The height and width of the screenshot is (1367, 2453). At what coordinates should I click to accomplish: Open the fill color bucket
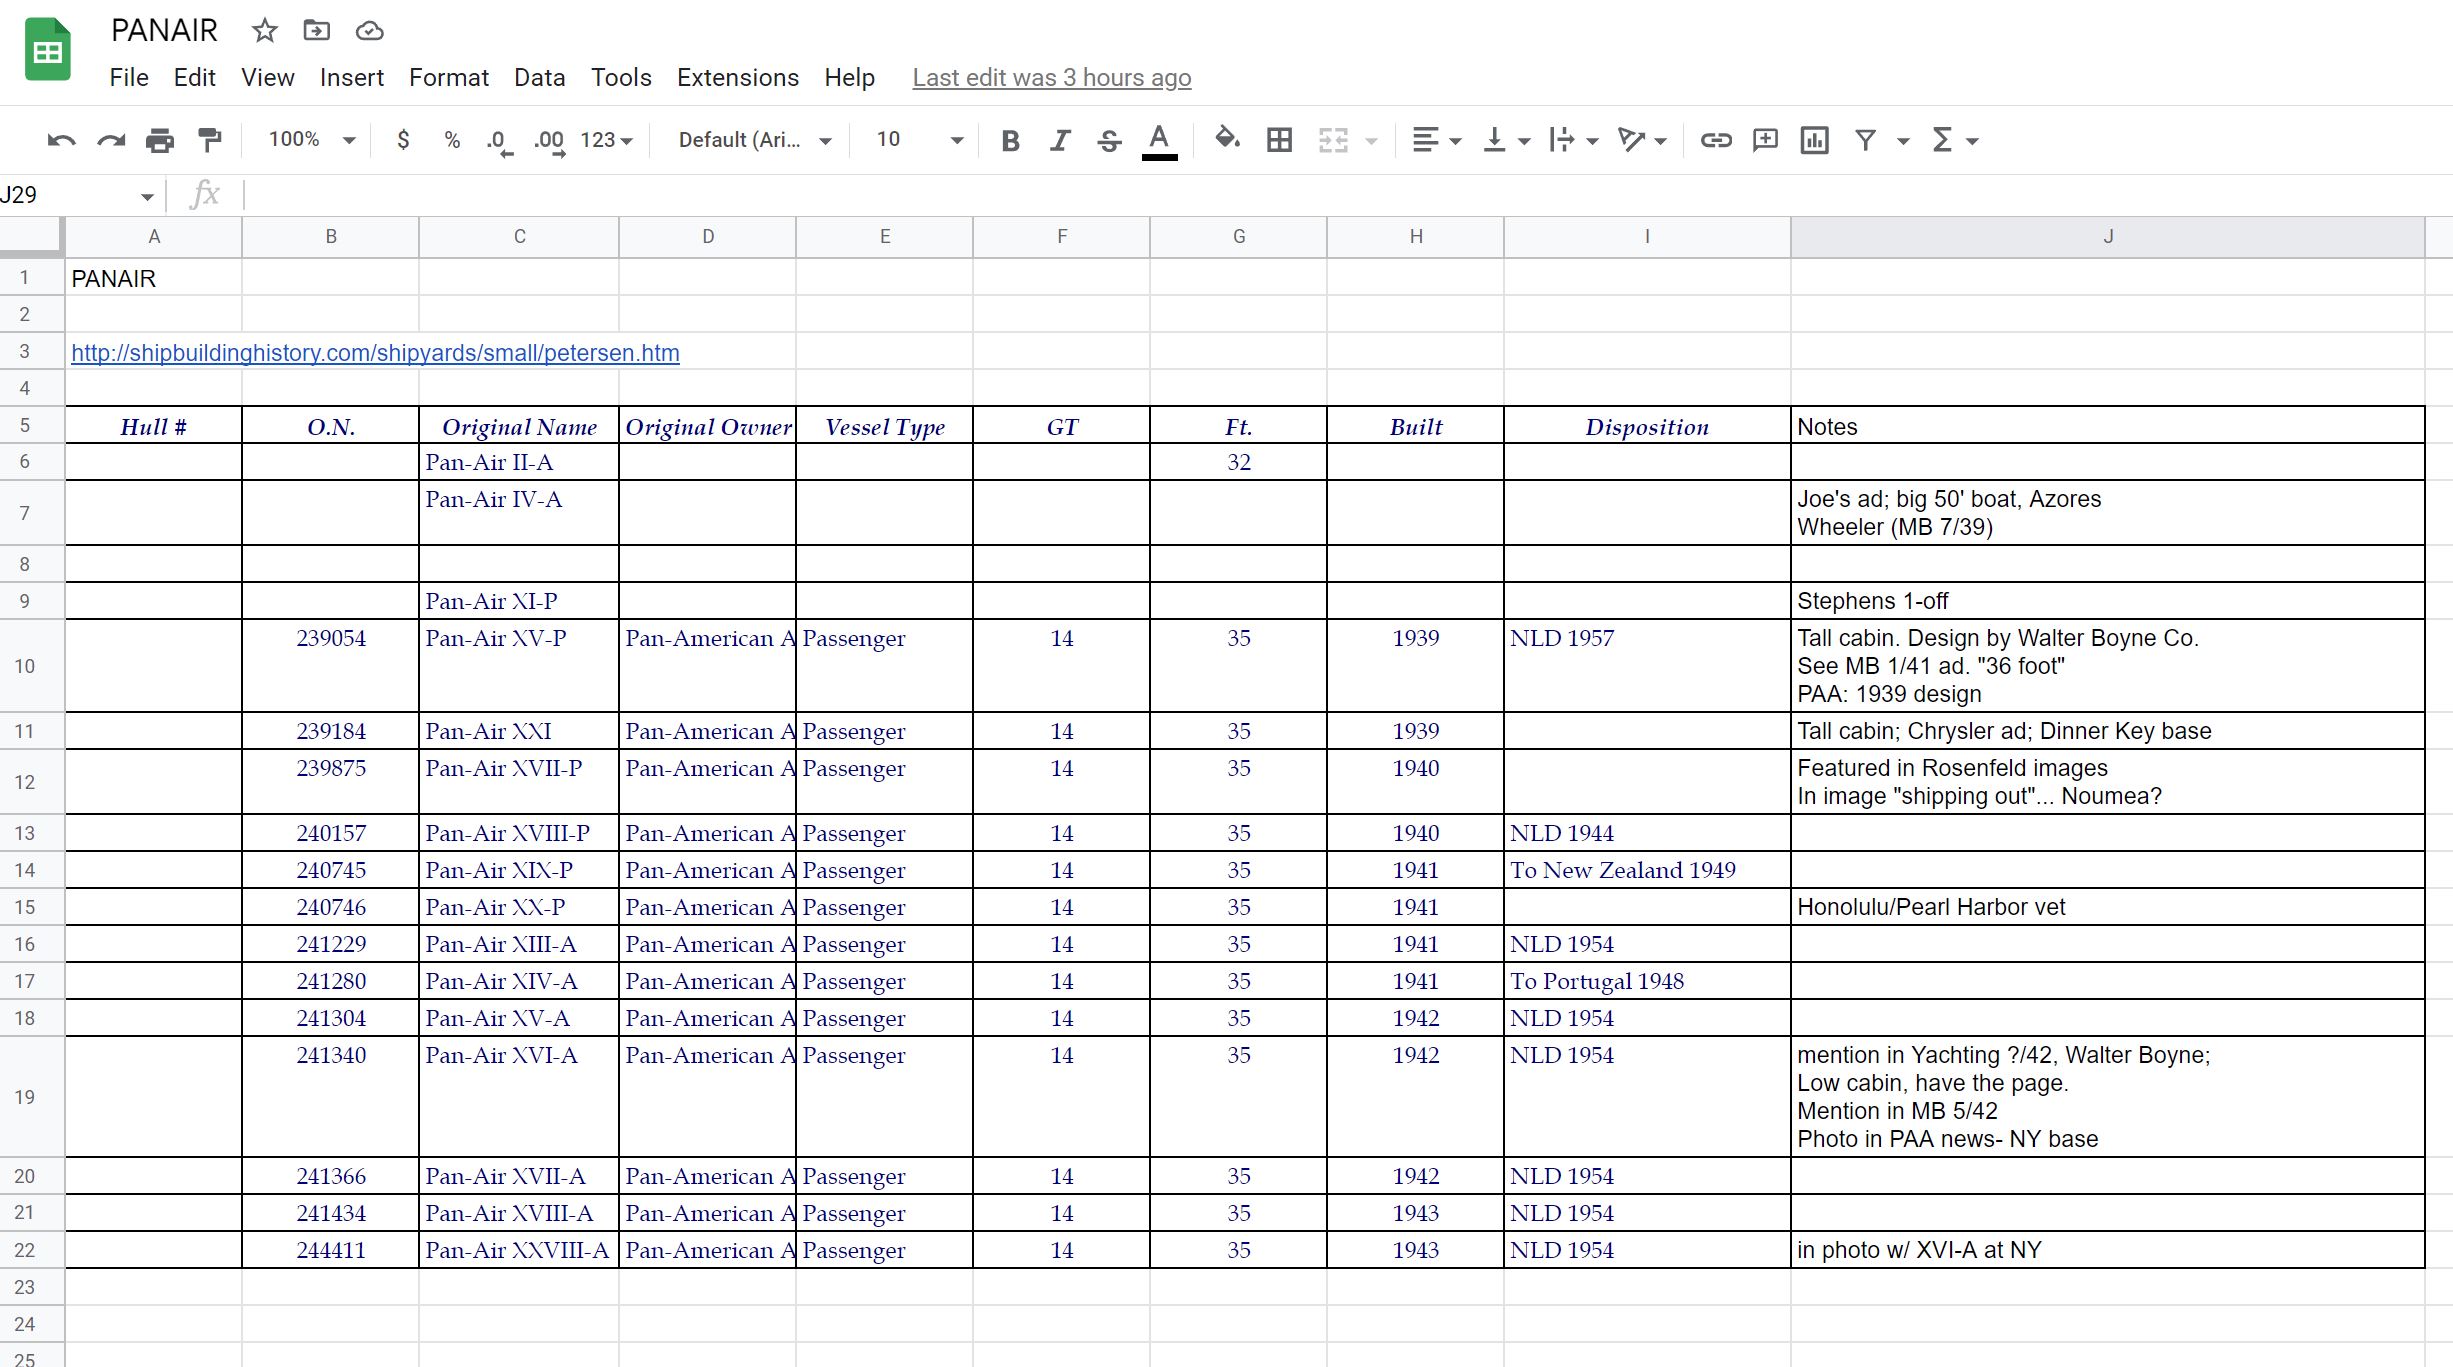coord(1227,139)
